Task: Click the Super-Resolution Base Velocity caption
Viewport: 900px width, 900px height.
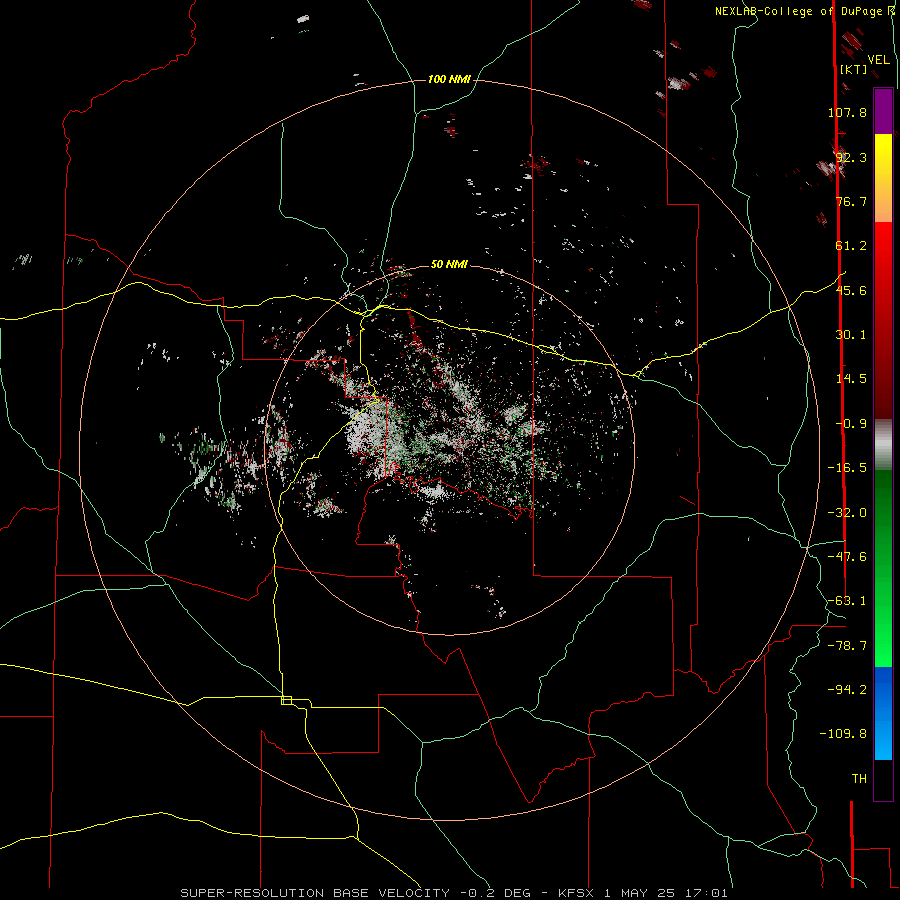Action: click(x=454, y=893)
